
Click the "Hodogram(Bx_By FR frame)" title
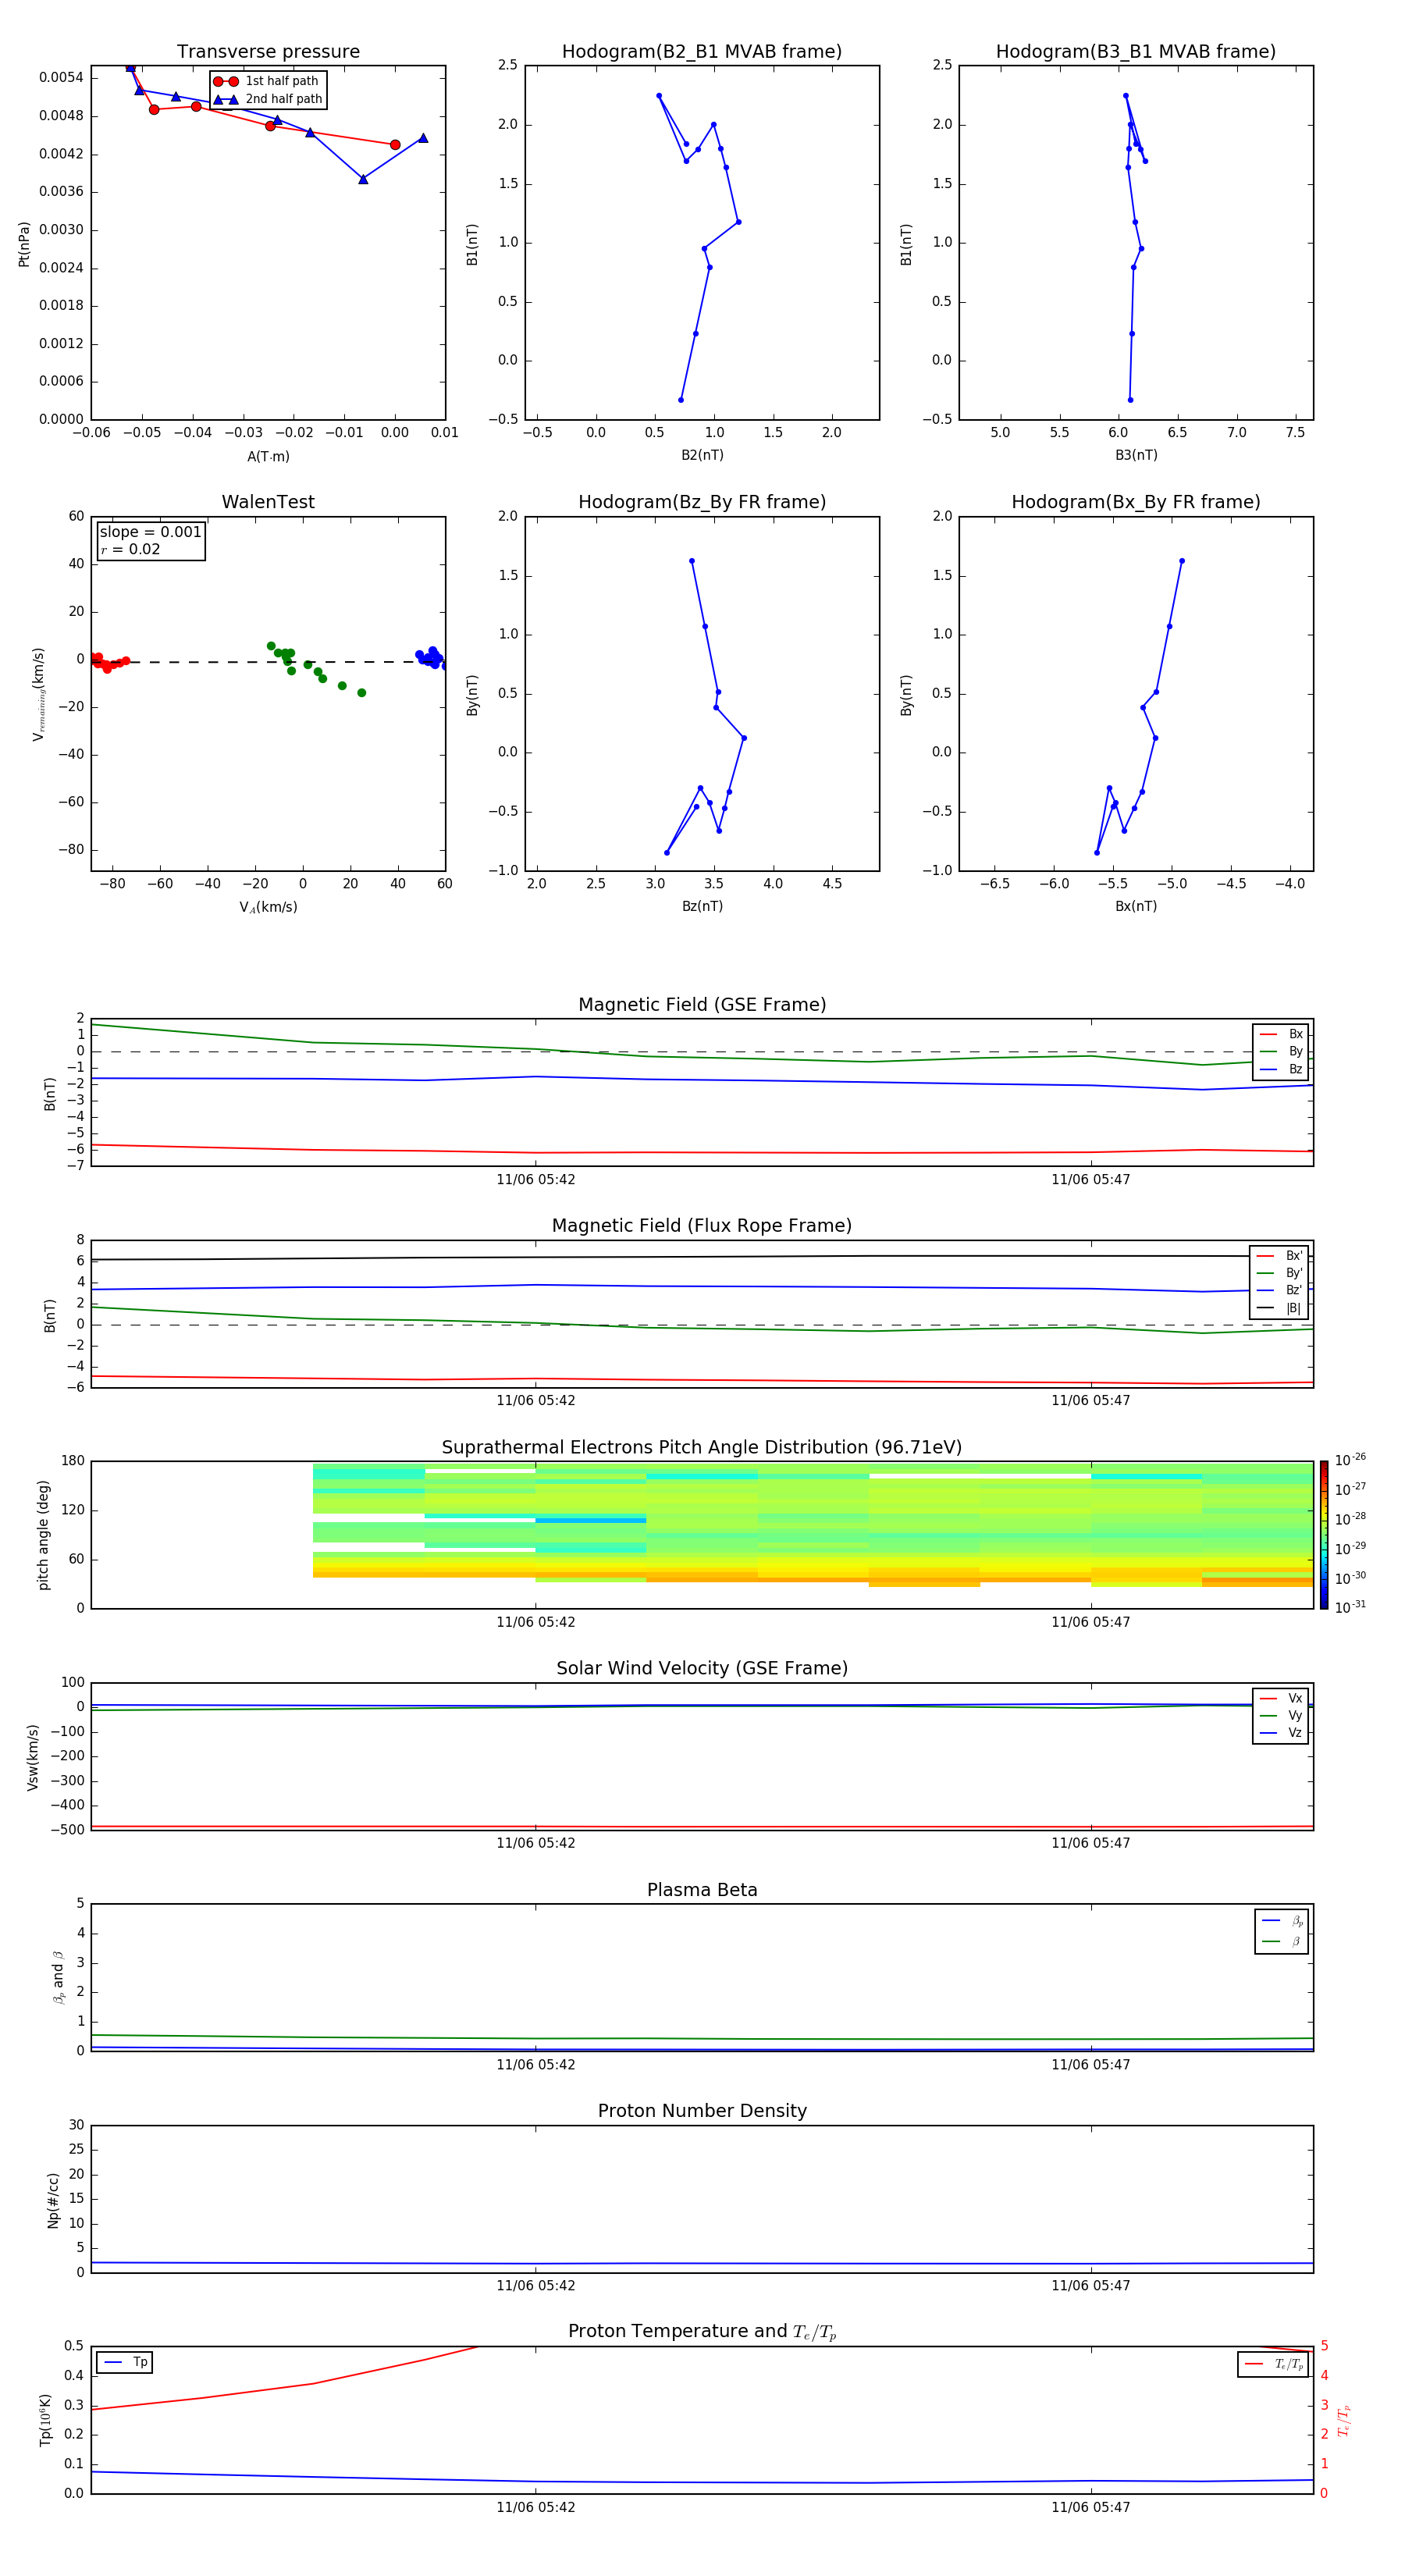tap(1136, 502)
